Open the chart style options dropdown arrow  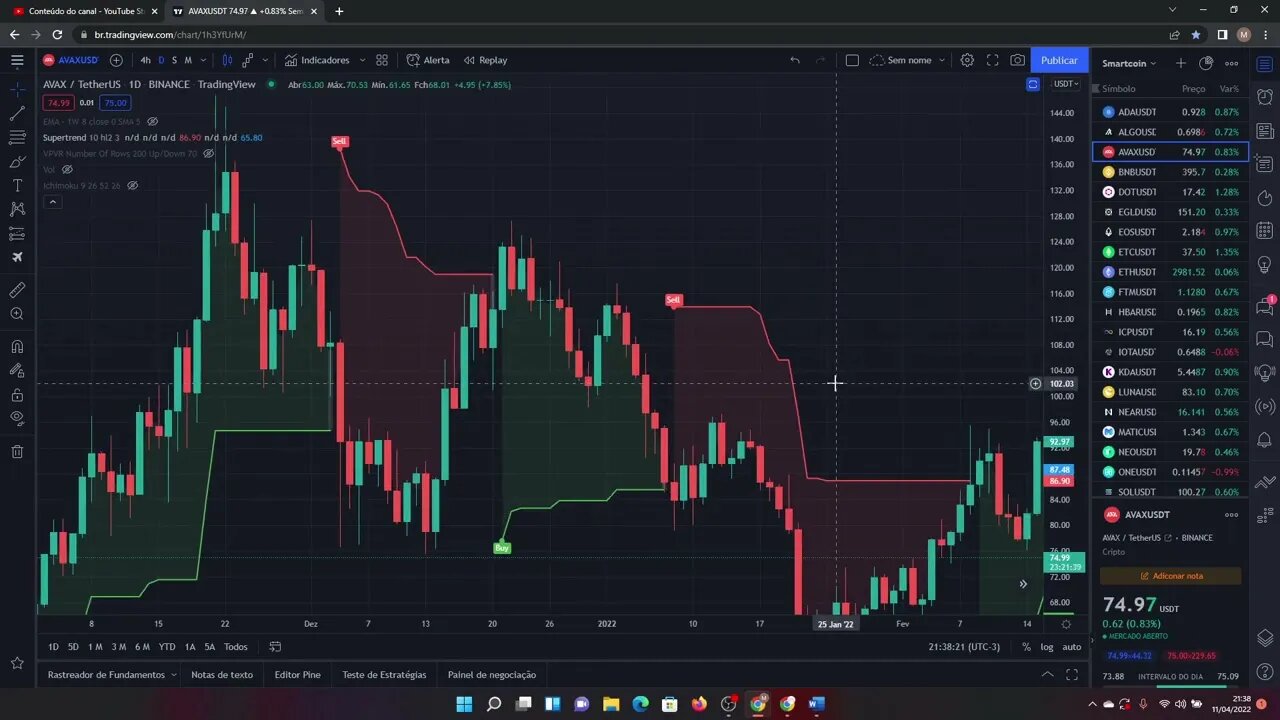265,60
